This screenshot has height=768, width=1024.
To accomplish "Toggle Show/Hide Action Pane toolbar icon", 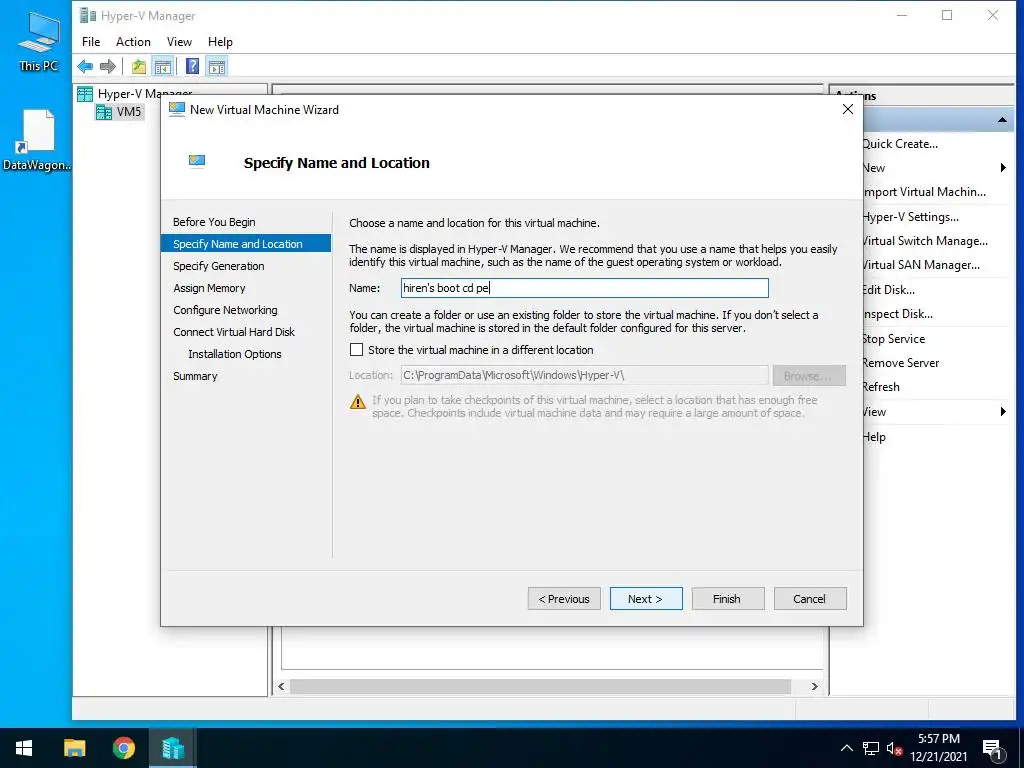I will point(217,66).
